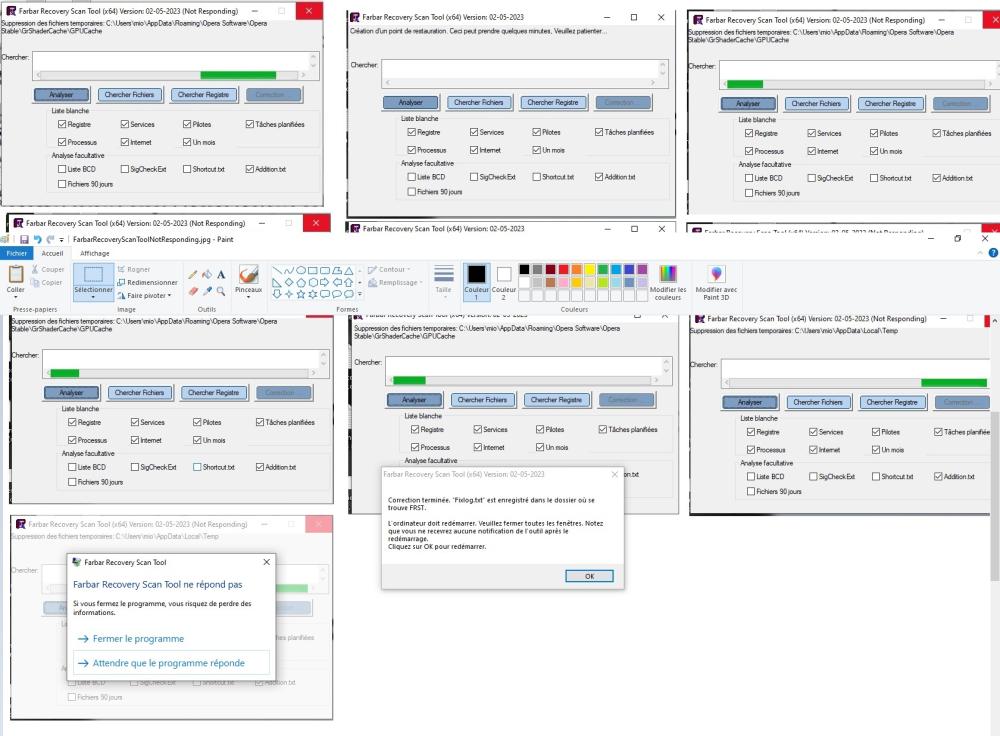Open the Fichier menu tab
1000x736 pixels.
[x=17, y=253]
